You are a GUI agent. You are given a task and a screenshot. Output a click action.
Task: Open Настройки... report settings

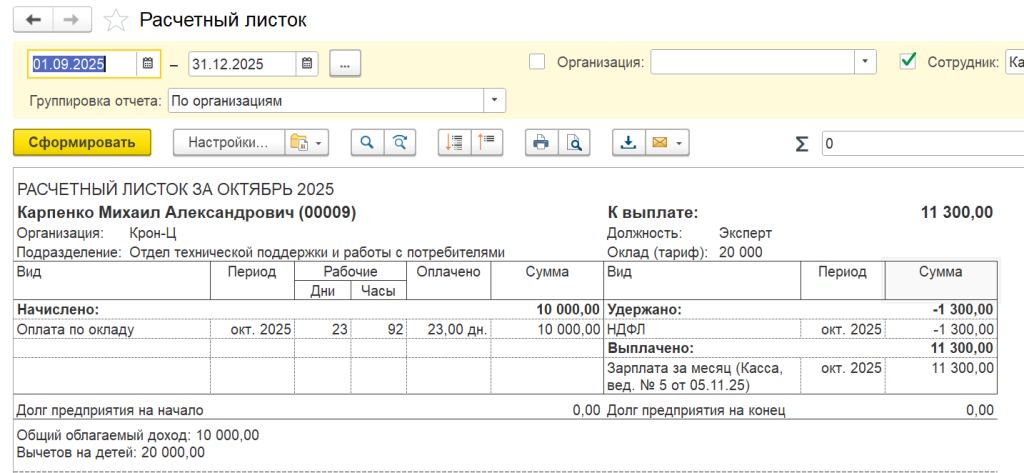click(x=229, y=142)
